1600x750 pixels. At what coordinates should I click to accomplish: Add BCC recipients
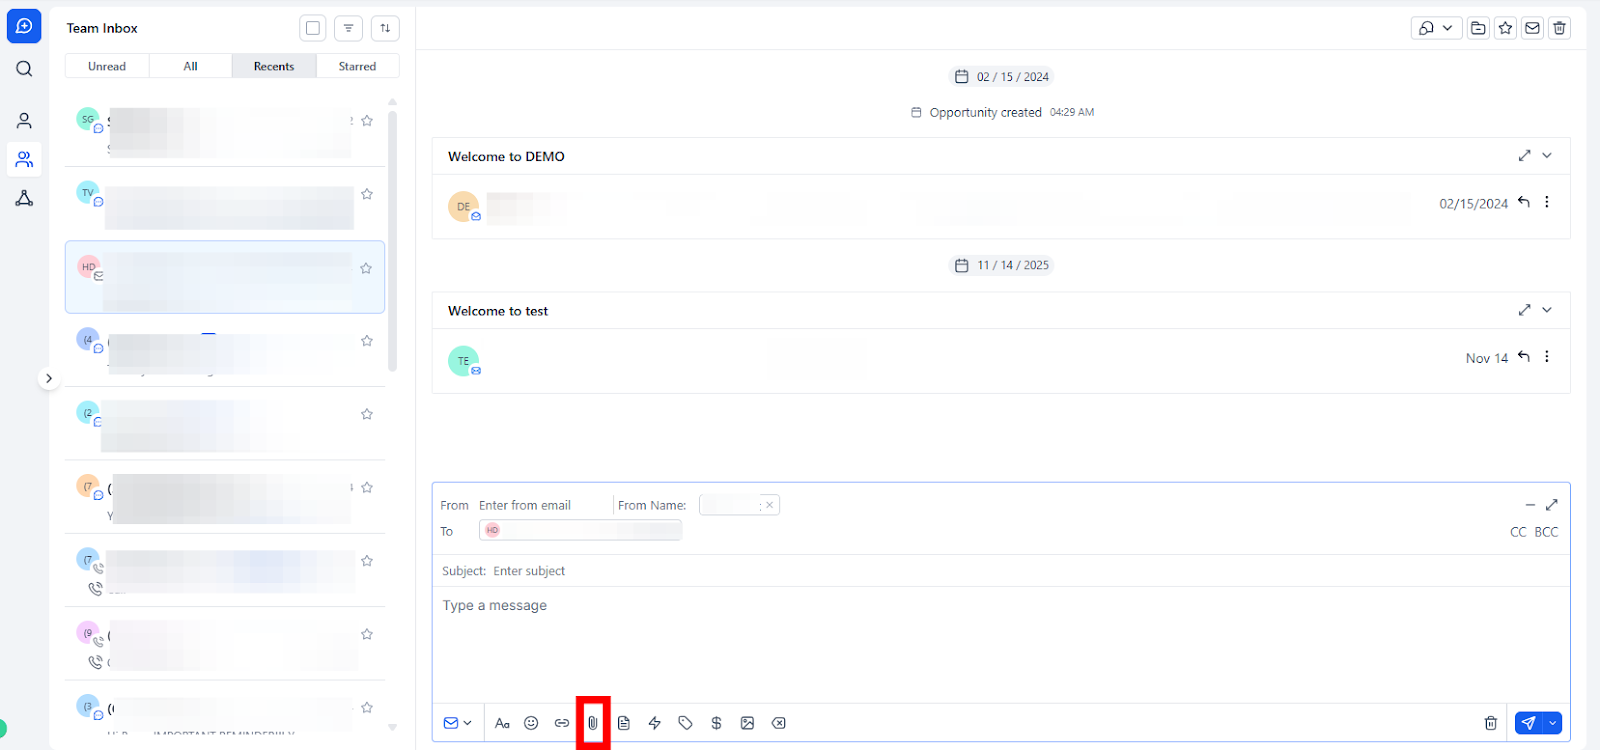pos(1546,532)
